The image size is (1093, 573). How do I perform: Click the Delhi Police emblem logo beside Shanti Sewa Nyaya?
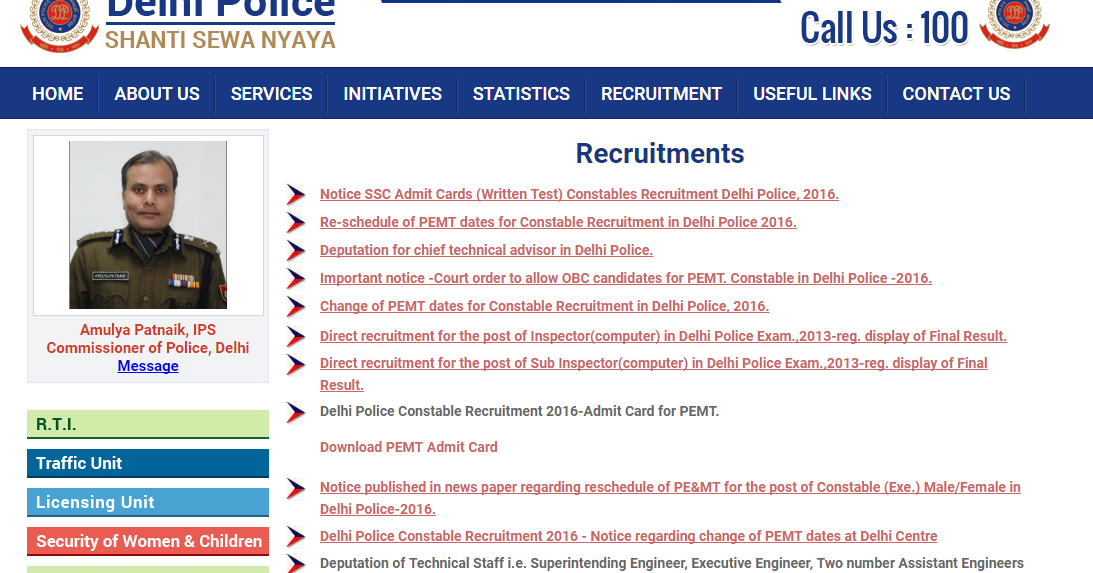[x=59, y=26]
